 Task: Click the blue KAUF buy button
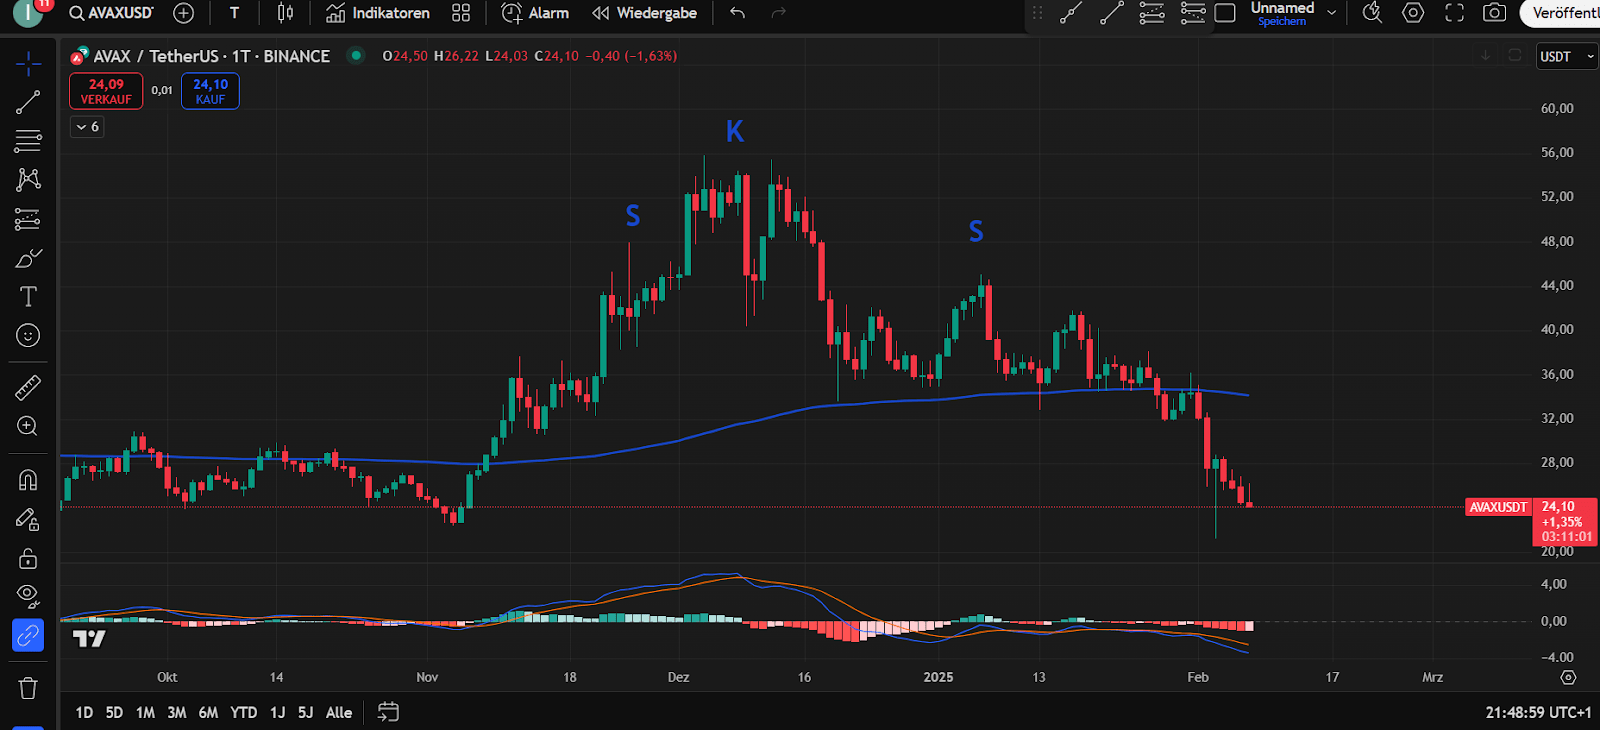click(x=210, y=91)
